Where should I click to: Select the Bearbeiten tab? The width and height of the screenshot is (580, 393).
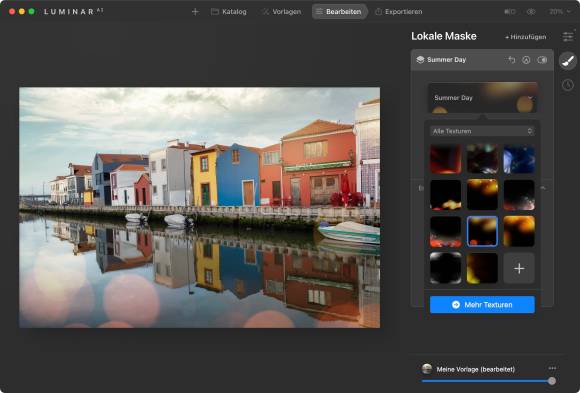[x=339, y=12]
